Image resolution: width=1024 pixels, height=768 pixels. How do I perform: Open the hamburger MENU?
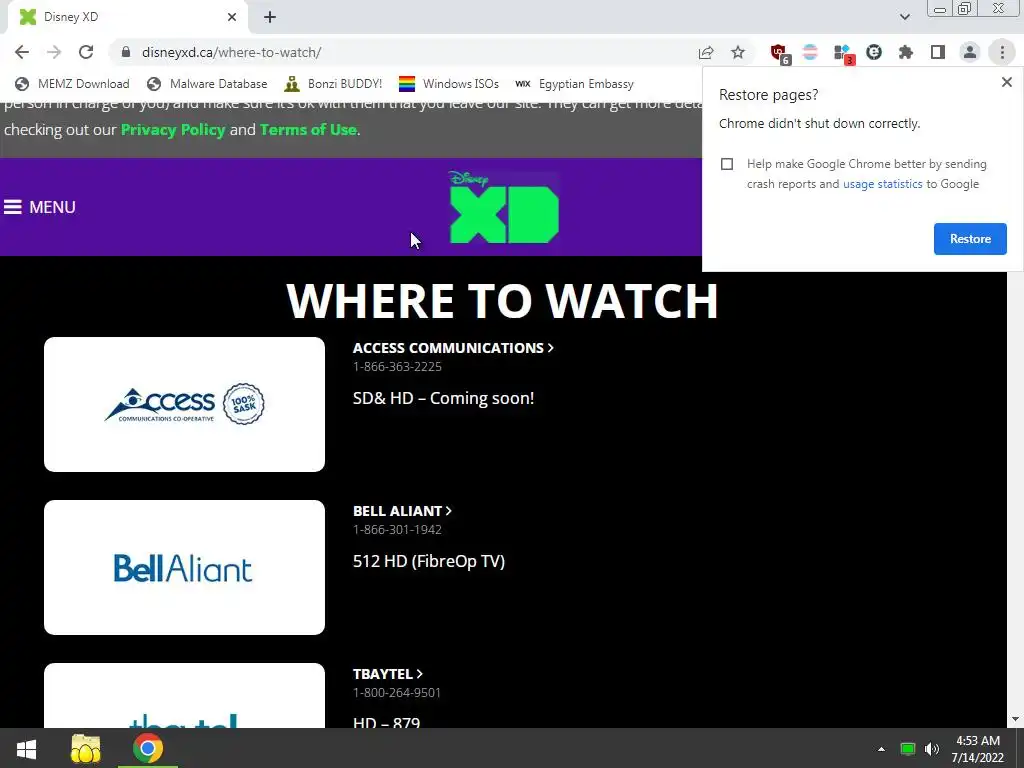[x=40, y=207]
